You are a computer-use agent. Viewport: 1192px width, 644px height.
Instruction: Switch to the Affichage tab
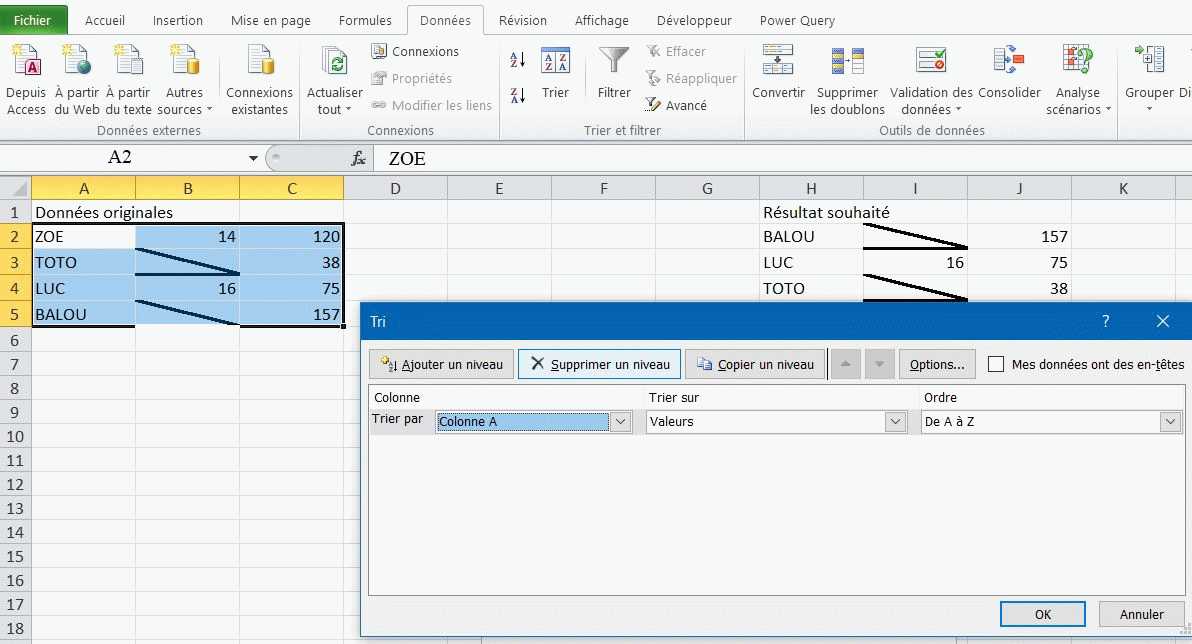click(x=601, y=21)
